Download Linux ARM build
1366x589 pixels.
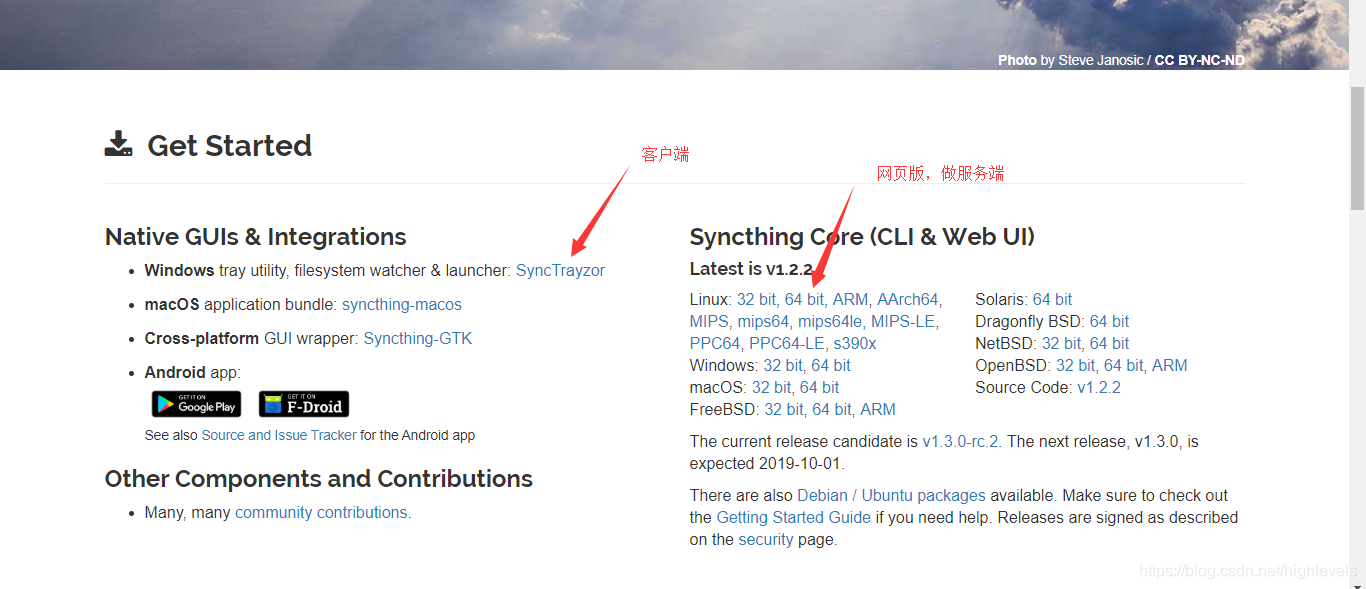pyautogui.click(x=850, y=299)
